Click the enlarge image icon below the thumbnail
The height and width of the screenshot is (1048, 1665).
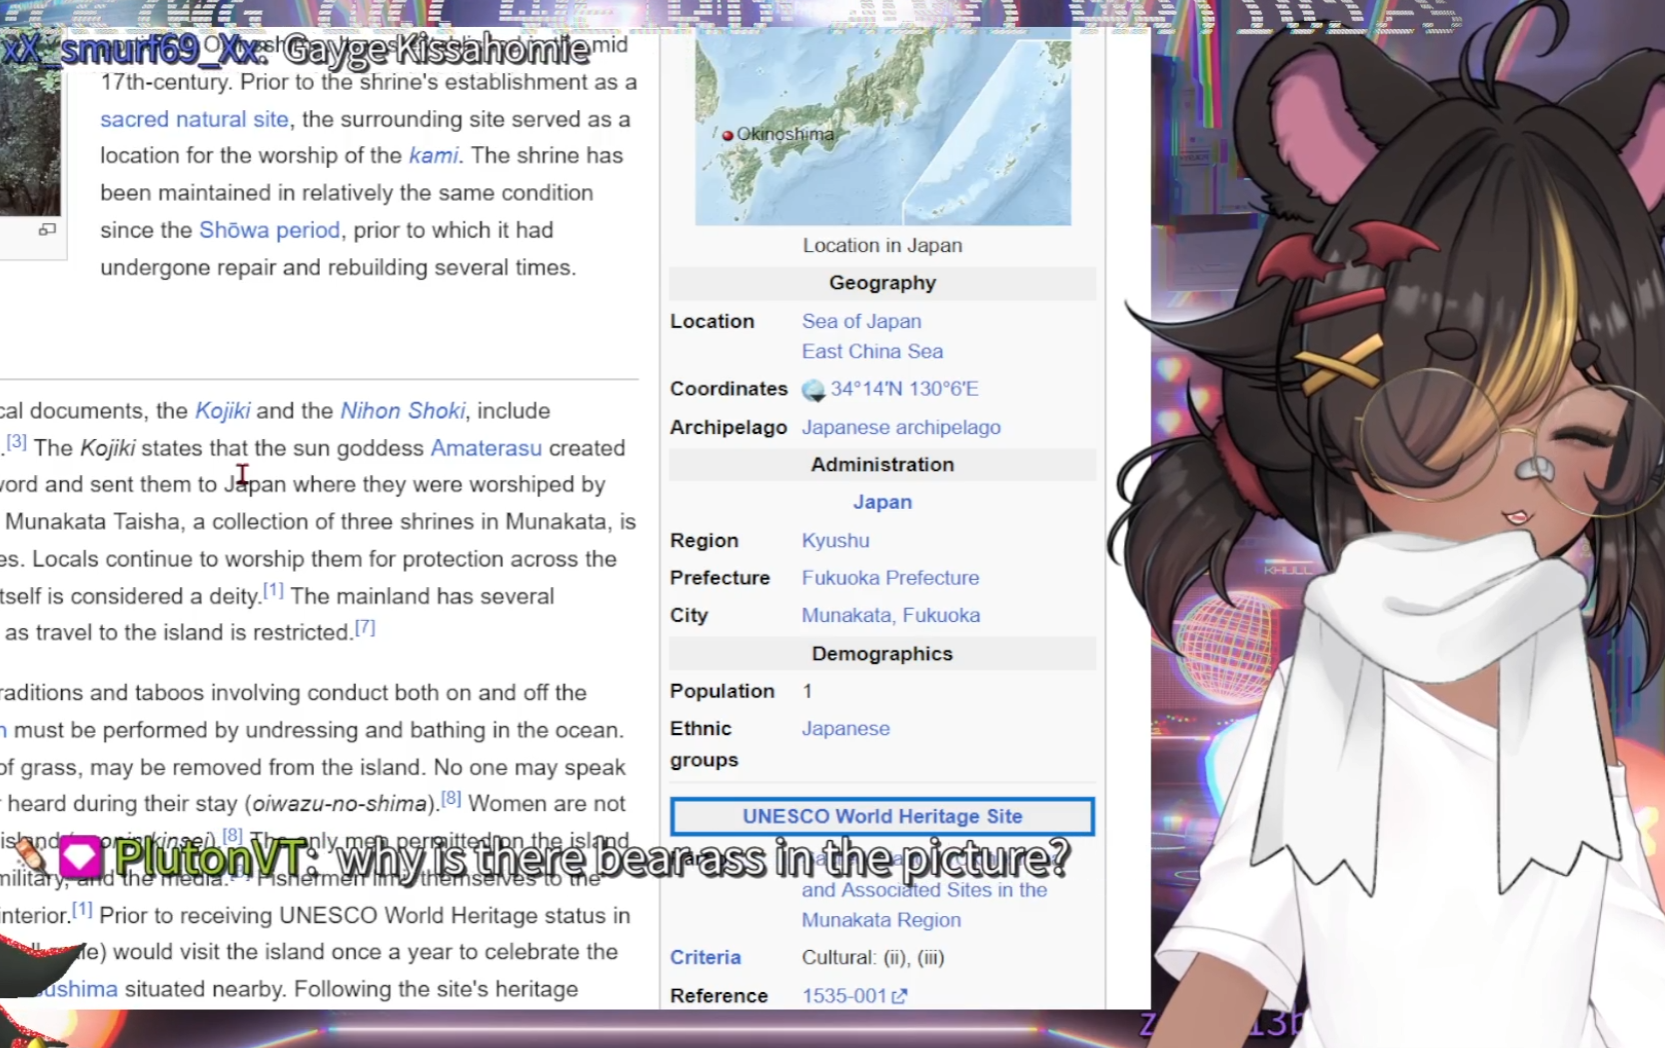pyautogui.click(x=47, y=230)
